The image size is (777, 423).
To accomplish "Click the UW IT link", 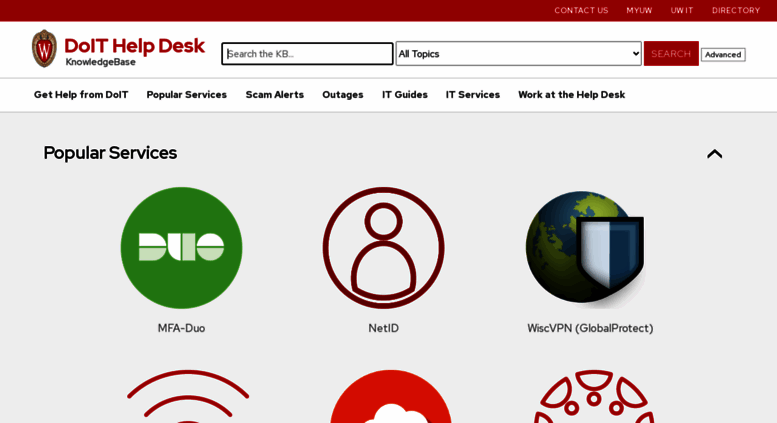I will [682, 10].
